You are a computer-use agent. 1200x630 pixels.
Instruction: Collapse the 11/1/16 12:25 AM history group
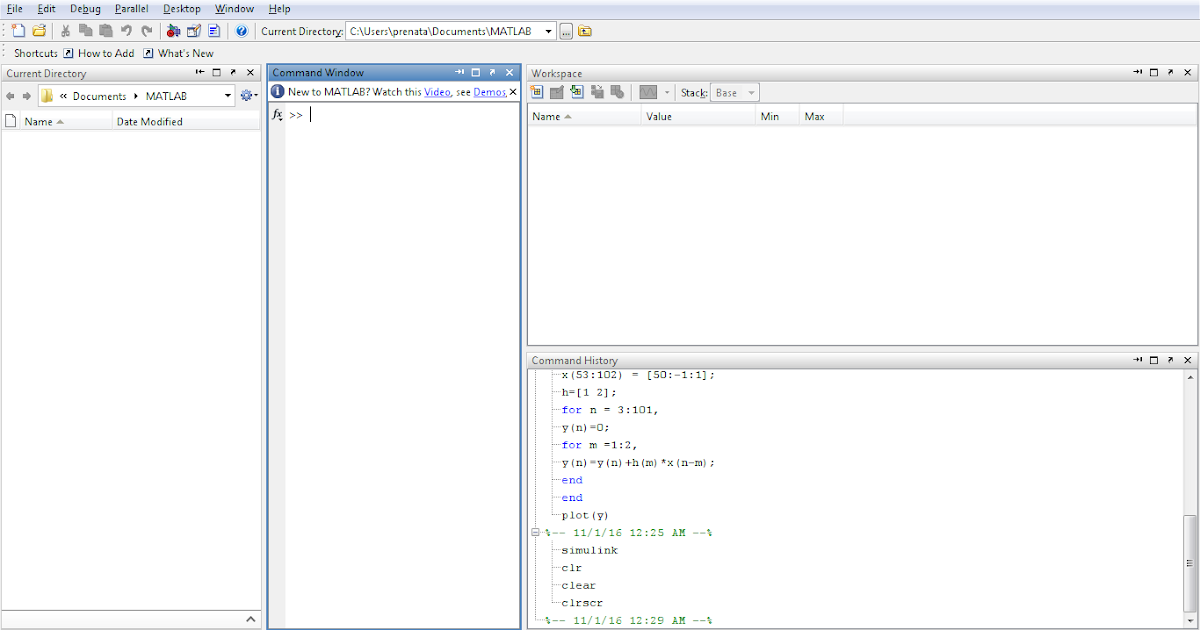536,532
